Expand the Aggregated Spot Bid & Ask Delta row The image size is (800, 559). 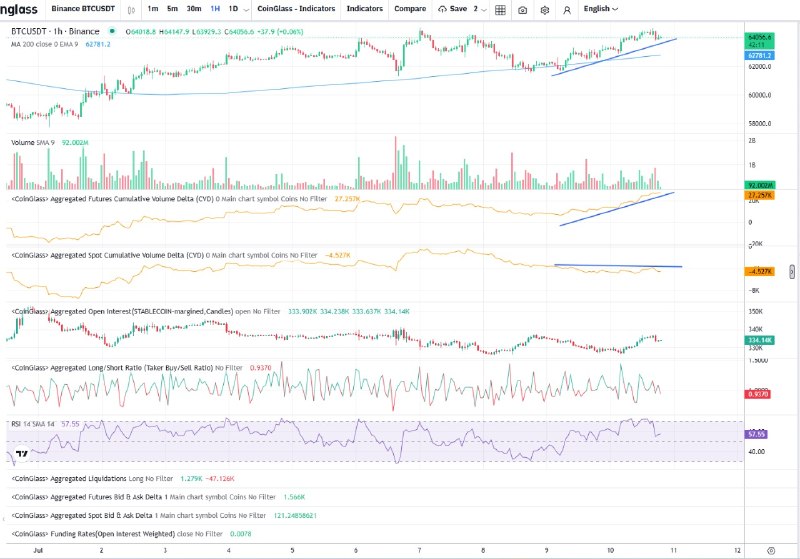139,516
